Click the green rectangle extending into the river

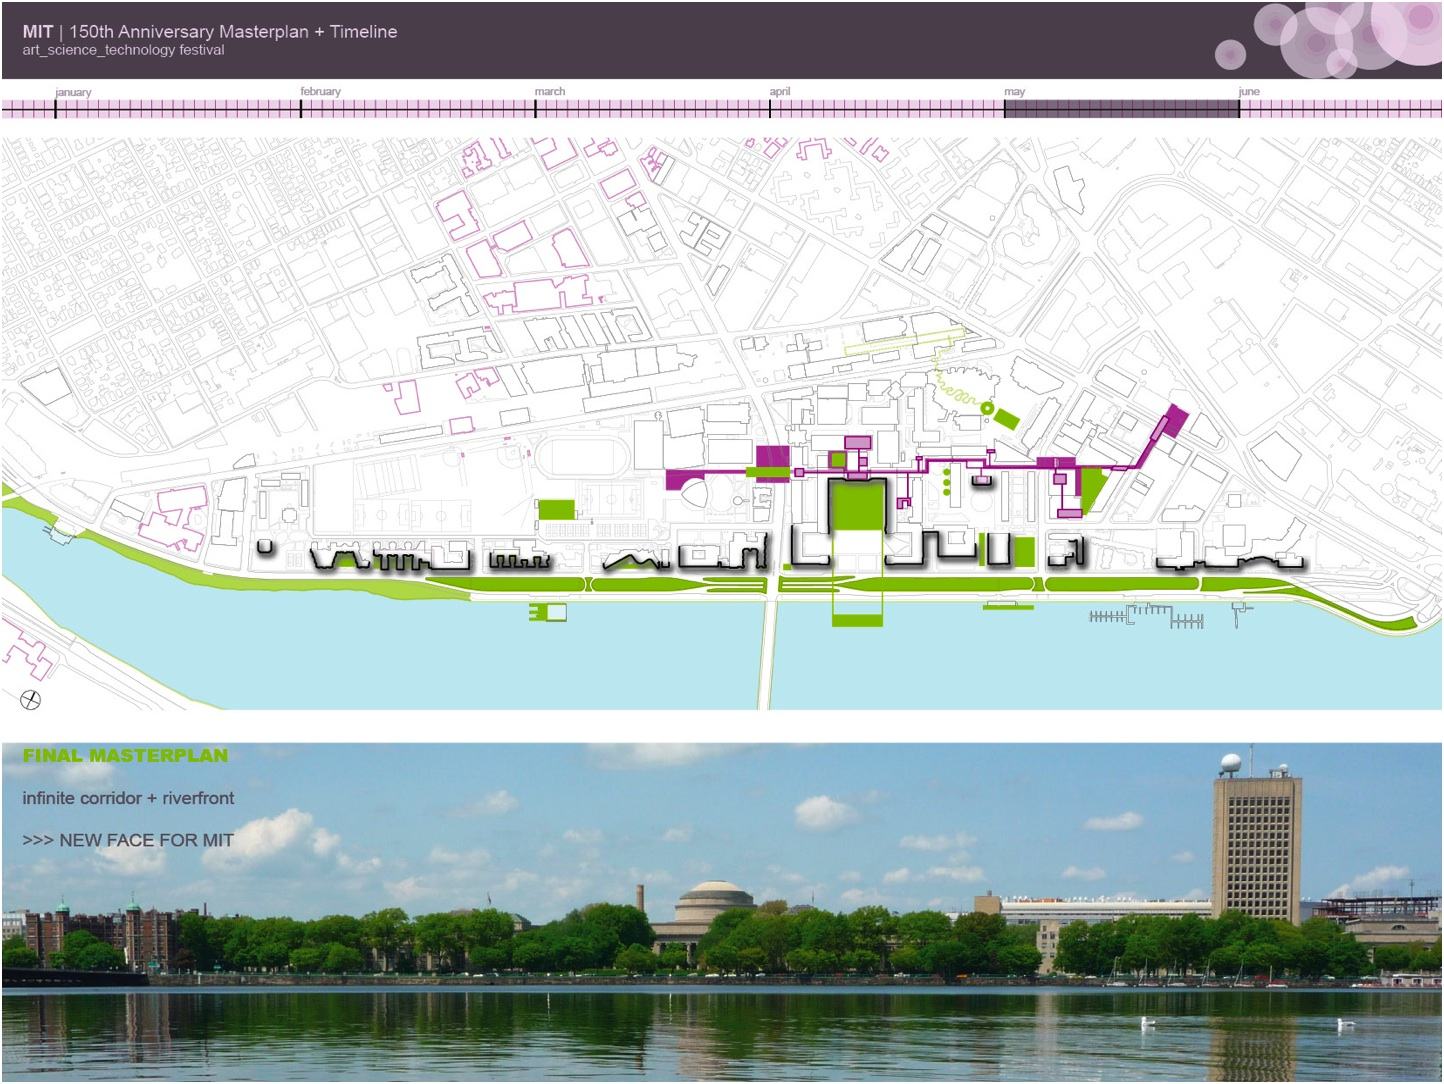858,620
